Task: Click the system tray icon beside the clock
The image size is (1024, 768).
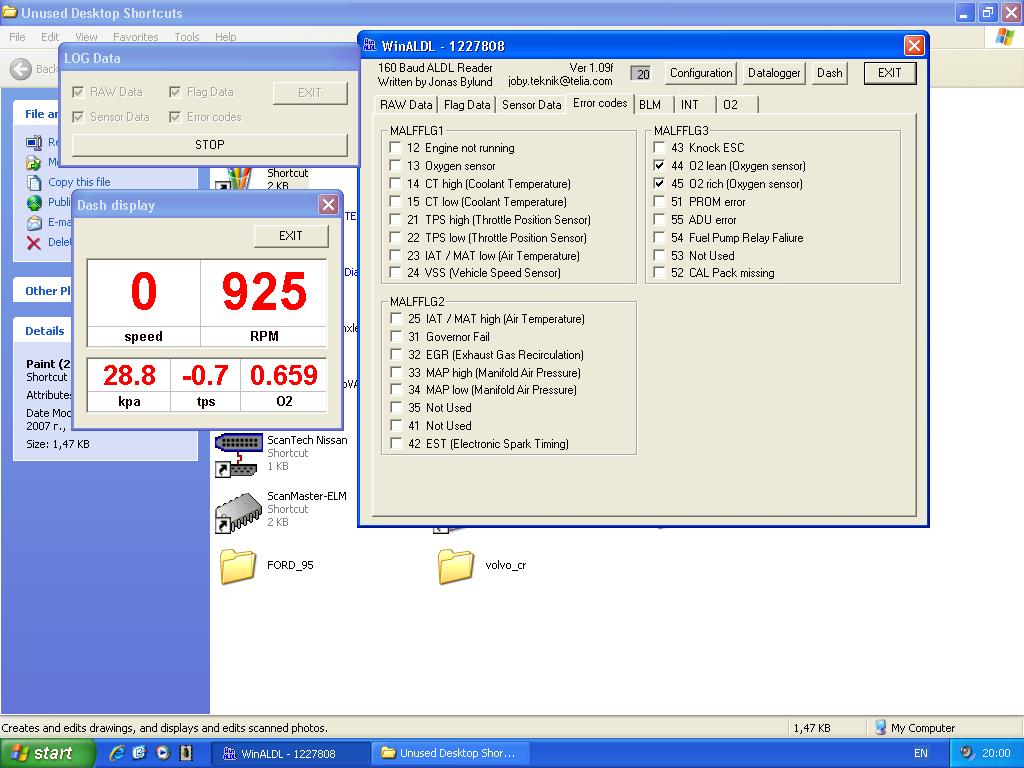Action: (x=967, y=753)
